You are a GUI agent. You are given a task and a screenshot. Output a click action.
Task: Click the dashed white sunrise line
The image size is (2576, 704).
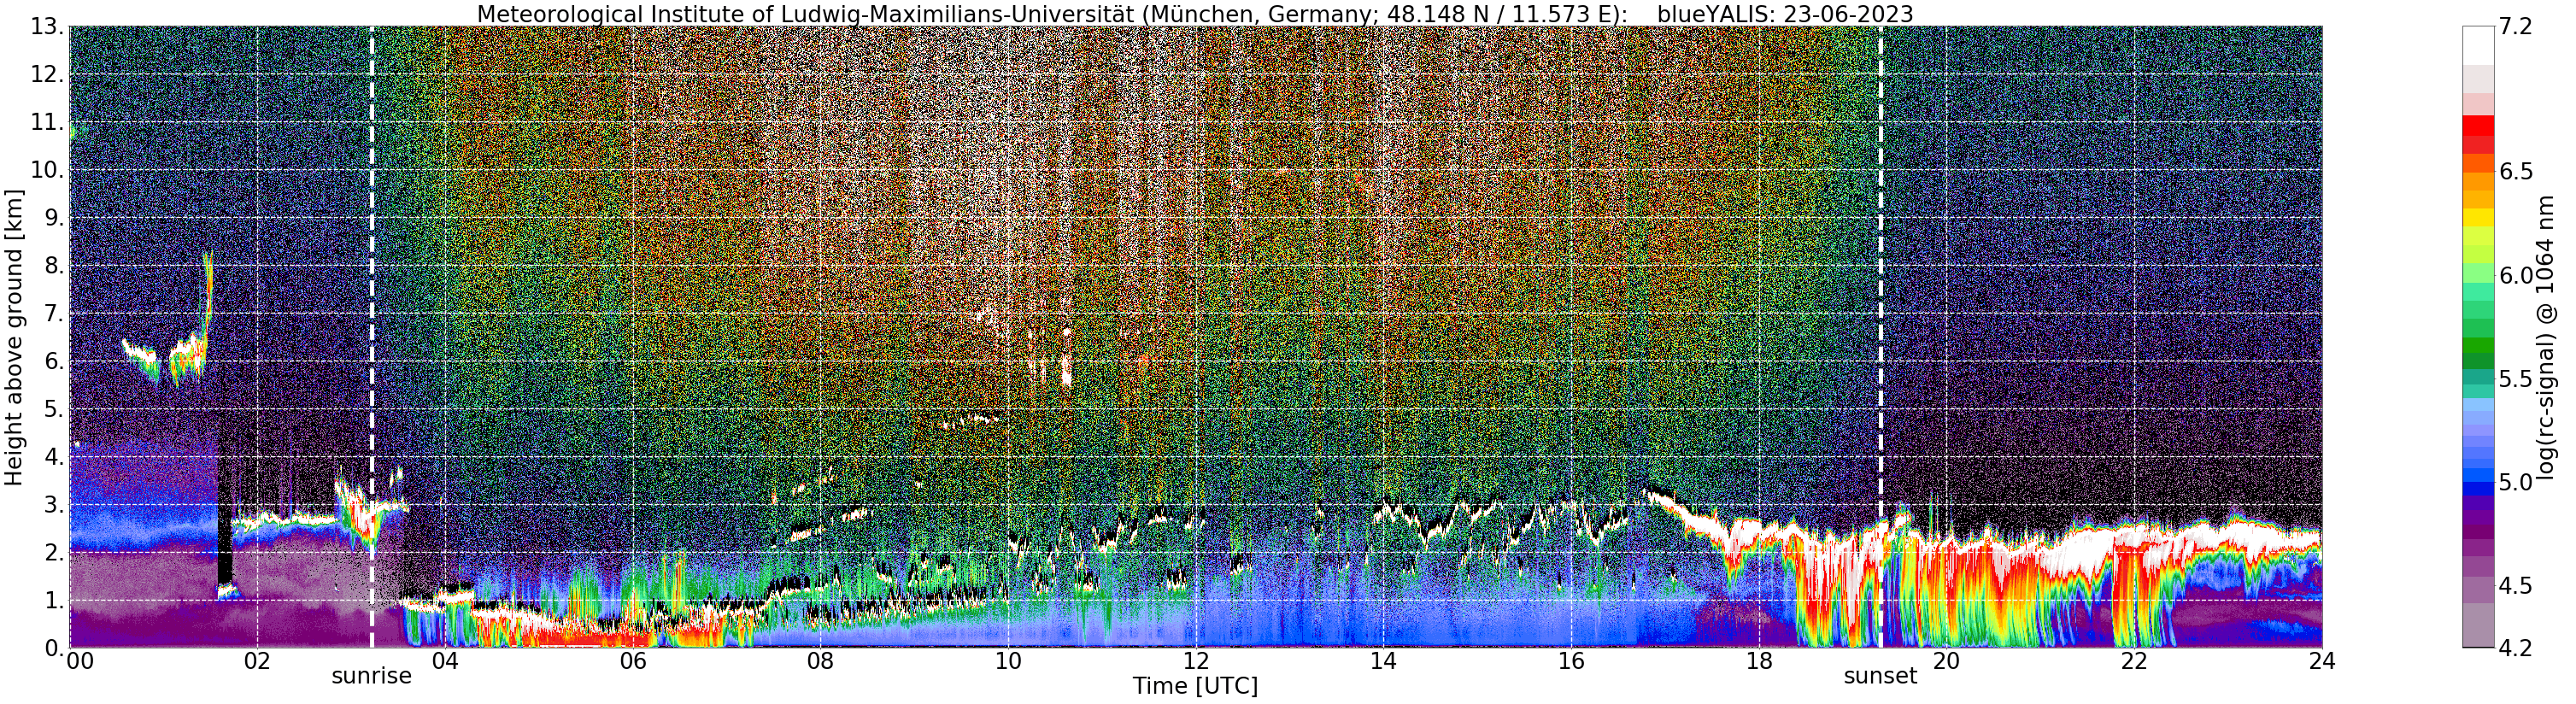372,337
